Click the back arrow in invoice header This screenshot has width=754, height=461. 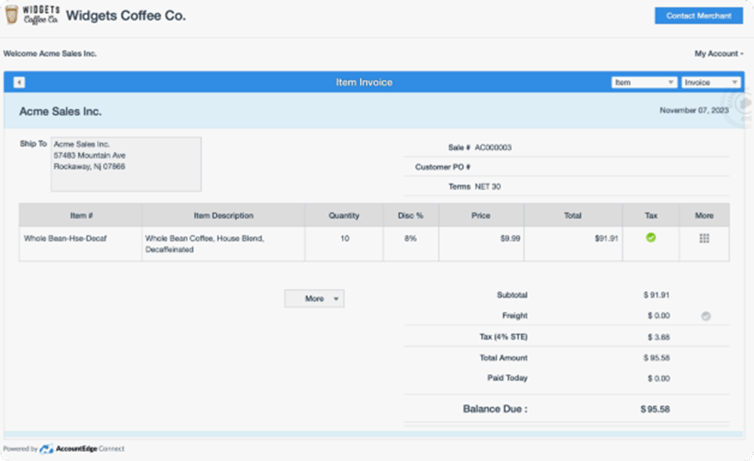tap(19, 82)
